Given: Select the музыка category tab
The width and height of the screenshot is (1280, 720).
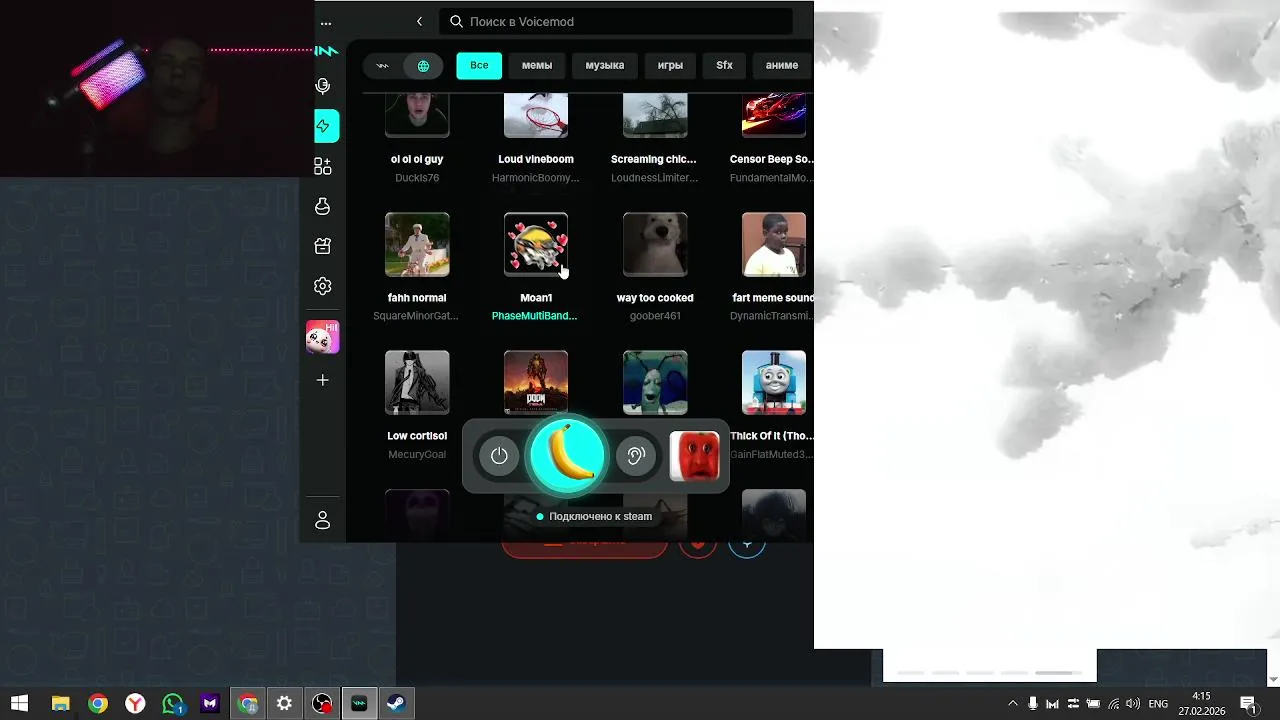Looking at the screenshot, I should tap(605, 65).
